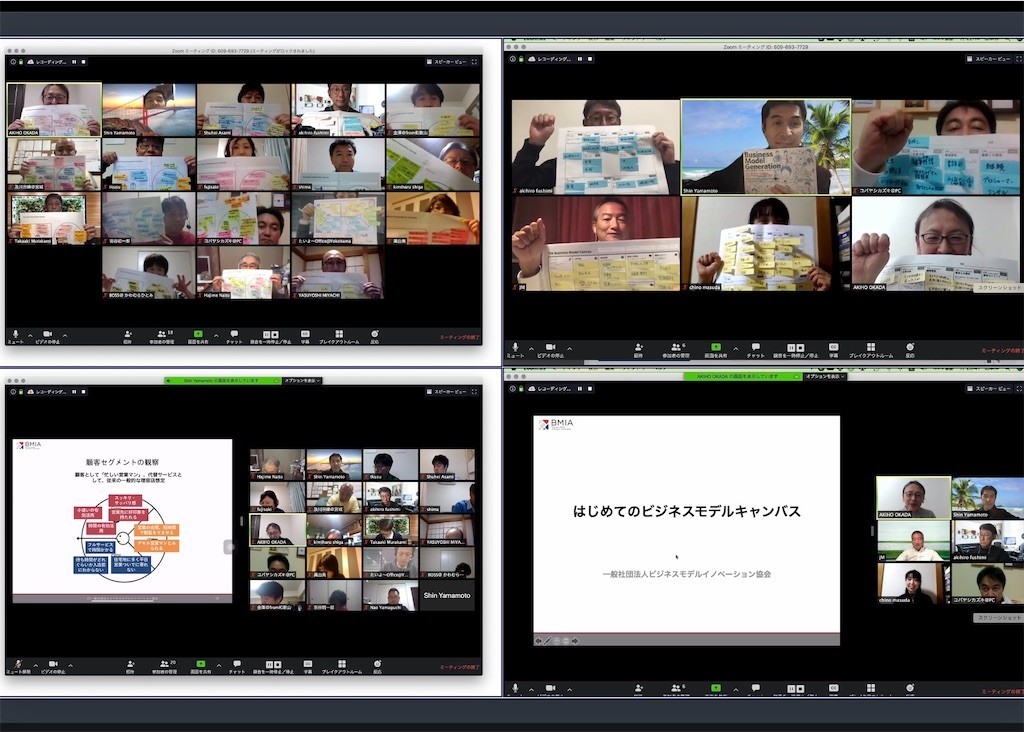
Task: Pause recording from top-left window header
Action: [74, 61]
